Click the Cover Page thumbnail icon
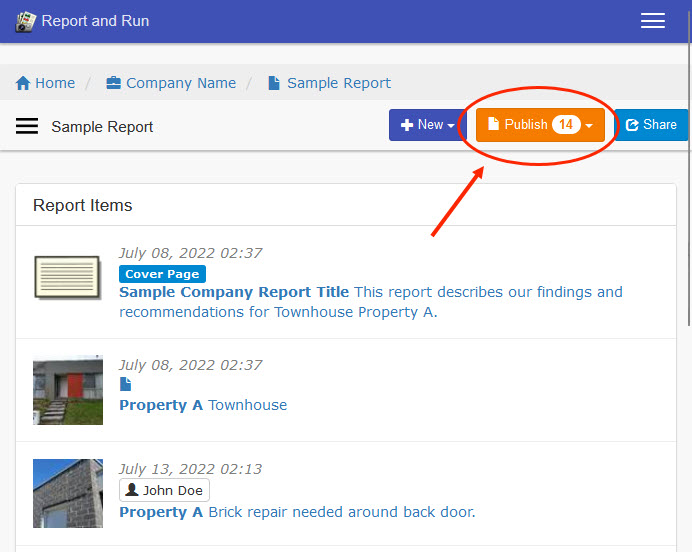 [x=67, y=277]
